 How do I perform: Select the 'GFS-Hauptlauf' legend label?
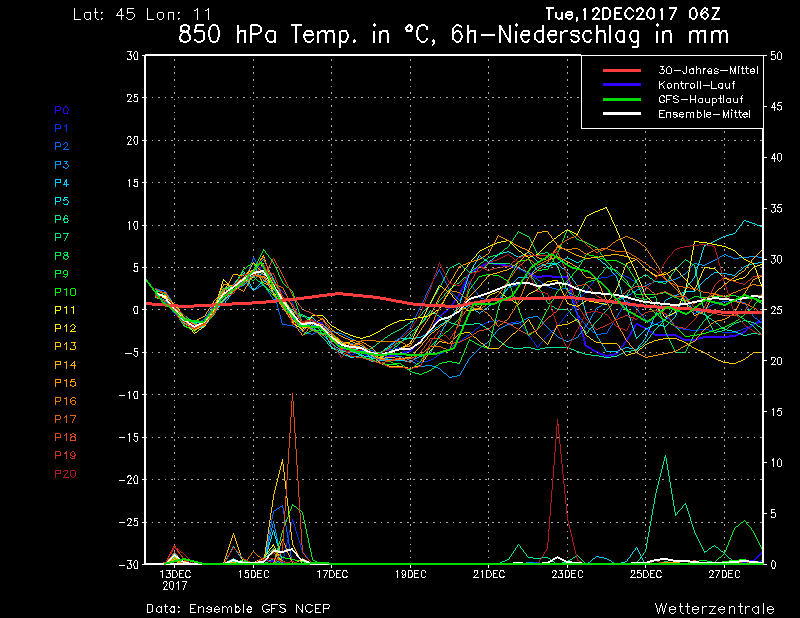pos(701,100)
